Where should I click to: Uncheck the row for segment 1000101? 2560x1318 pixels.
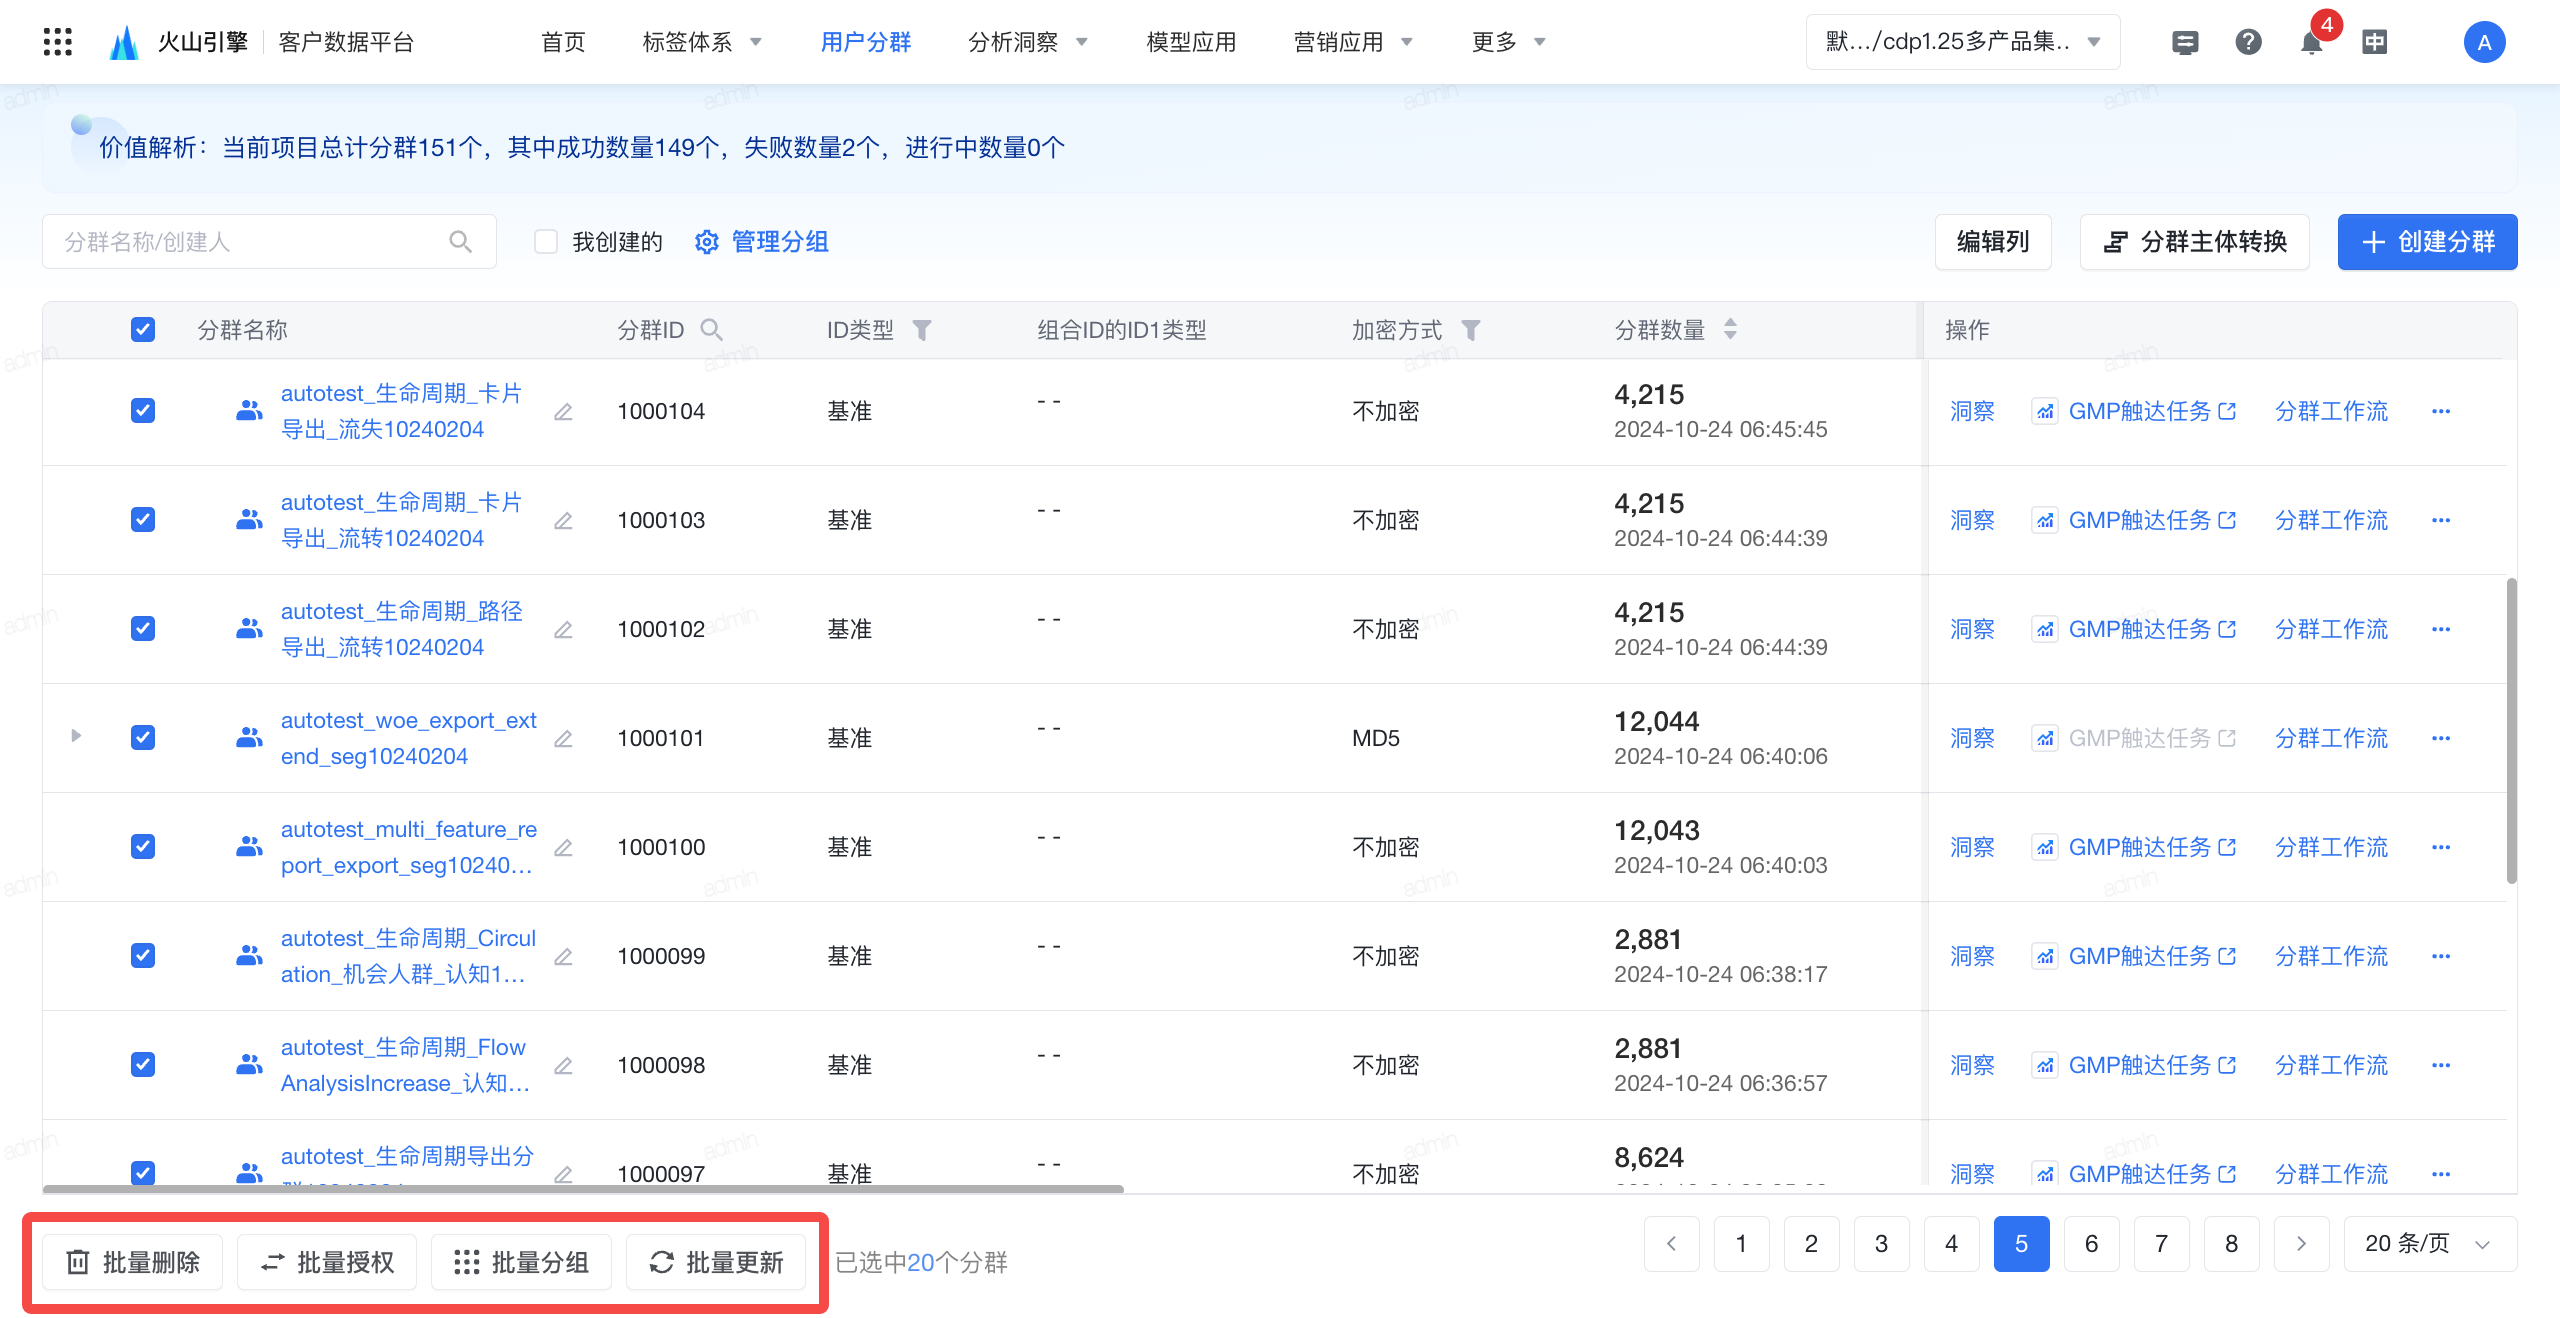[143, 738]
